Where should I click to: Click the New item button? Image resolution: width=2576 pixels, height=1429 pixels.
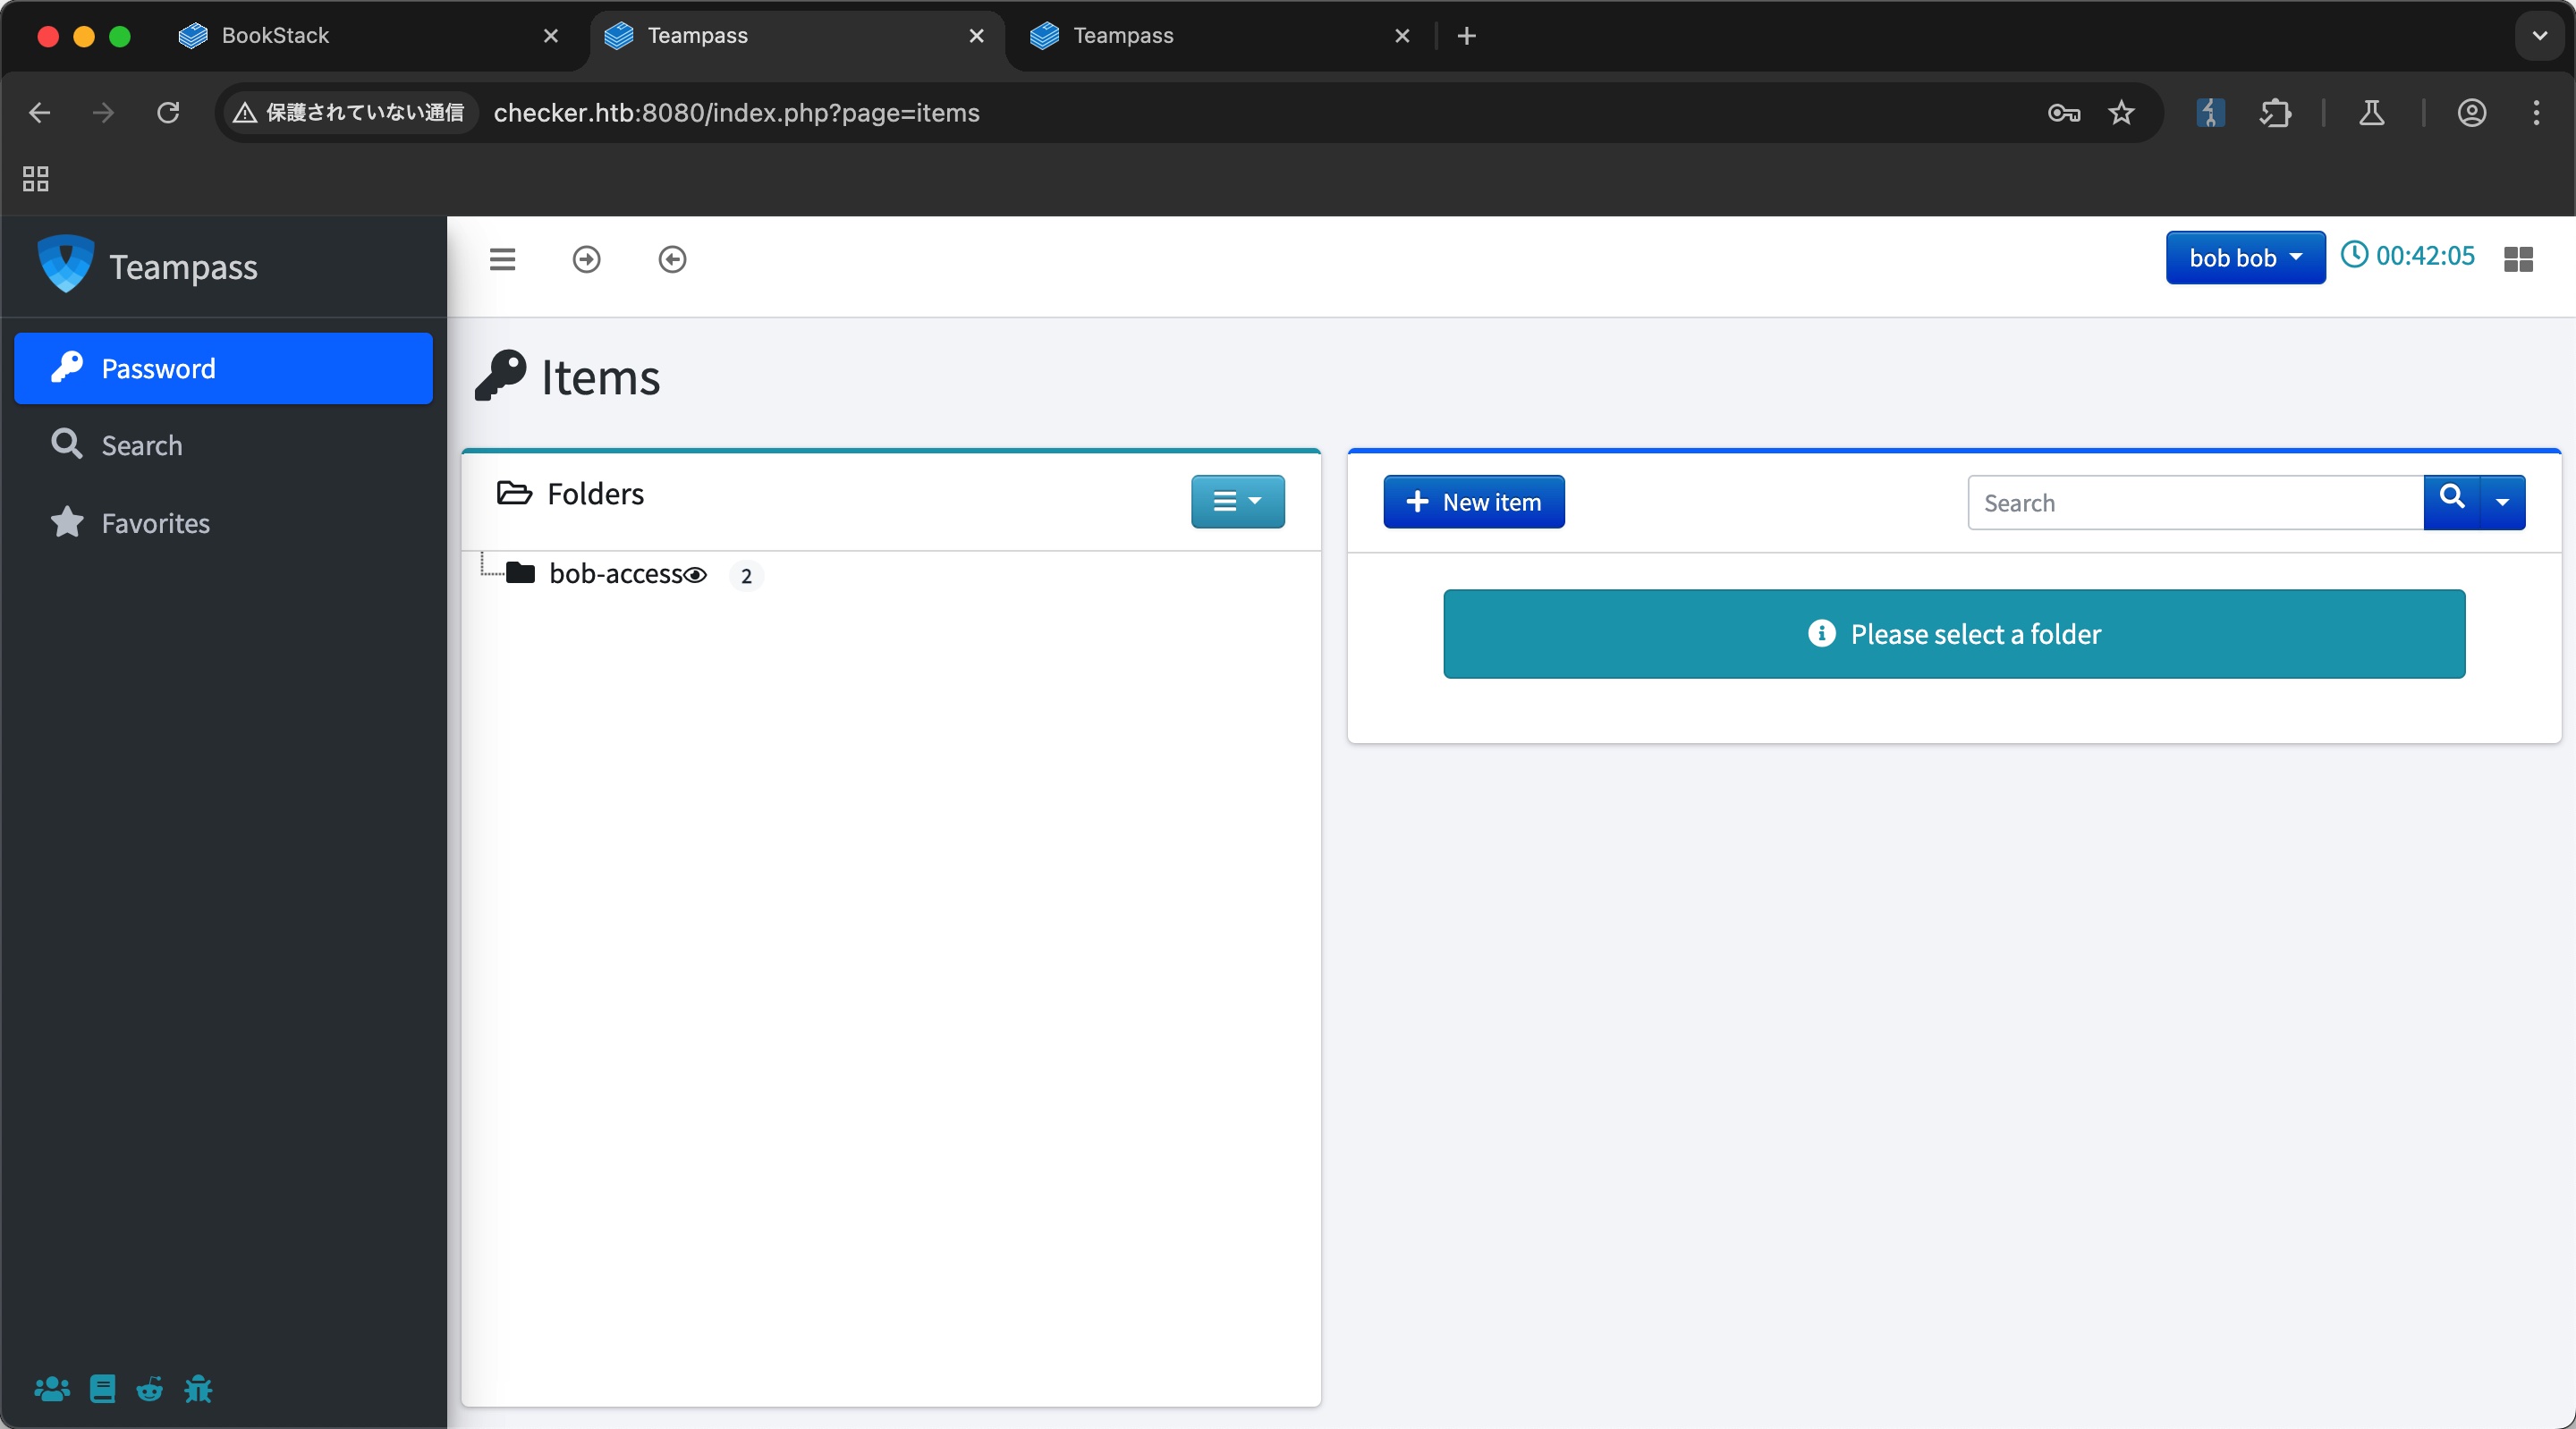click(x=1473, y=502)
